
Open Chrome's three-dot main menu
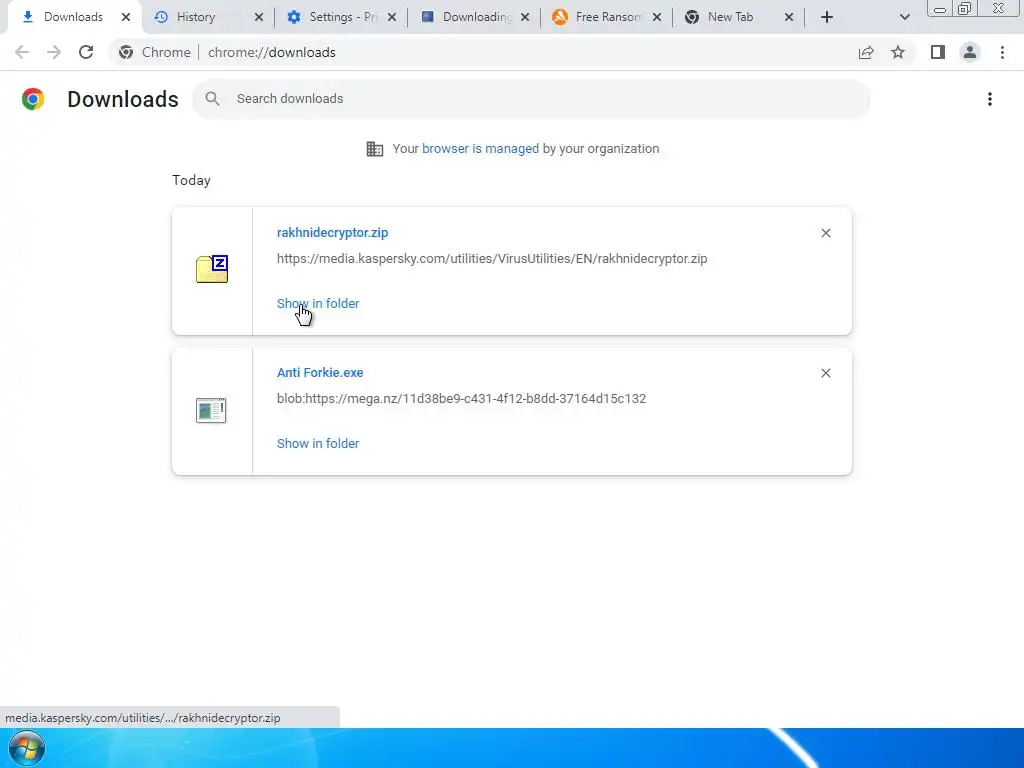pyautogui.click(x=1002, y=52)
